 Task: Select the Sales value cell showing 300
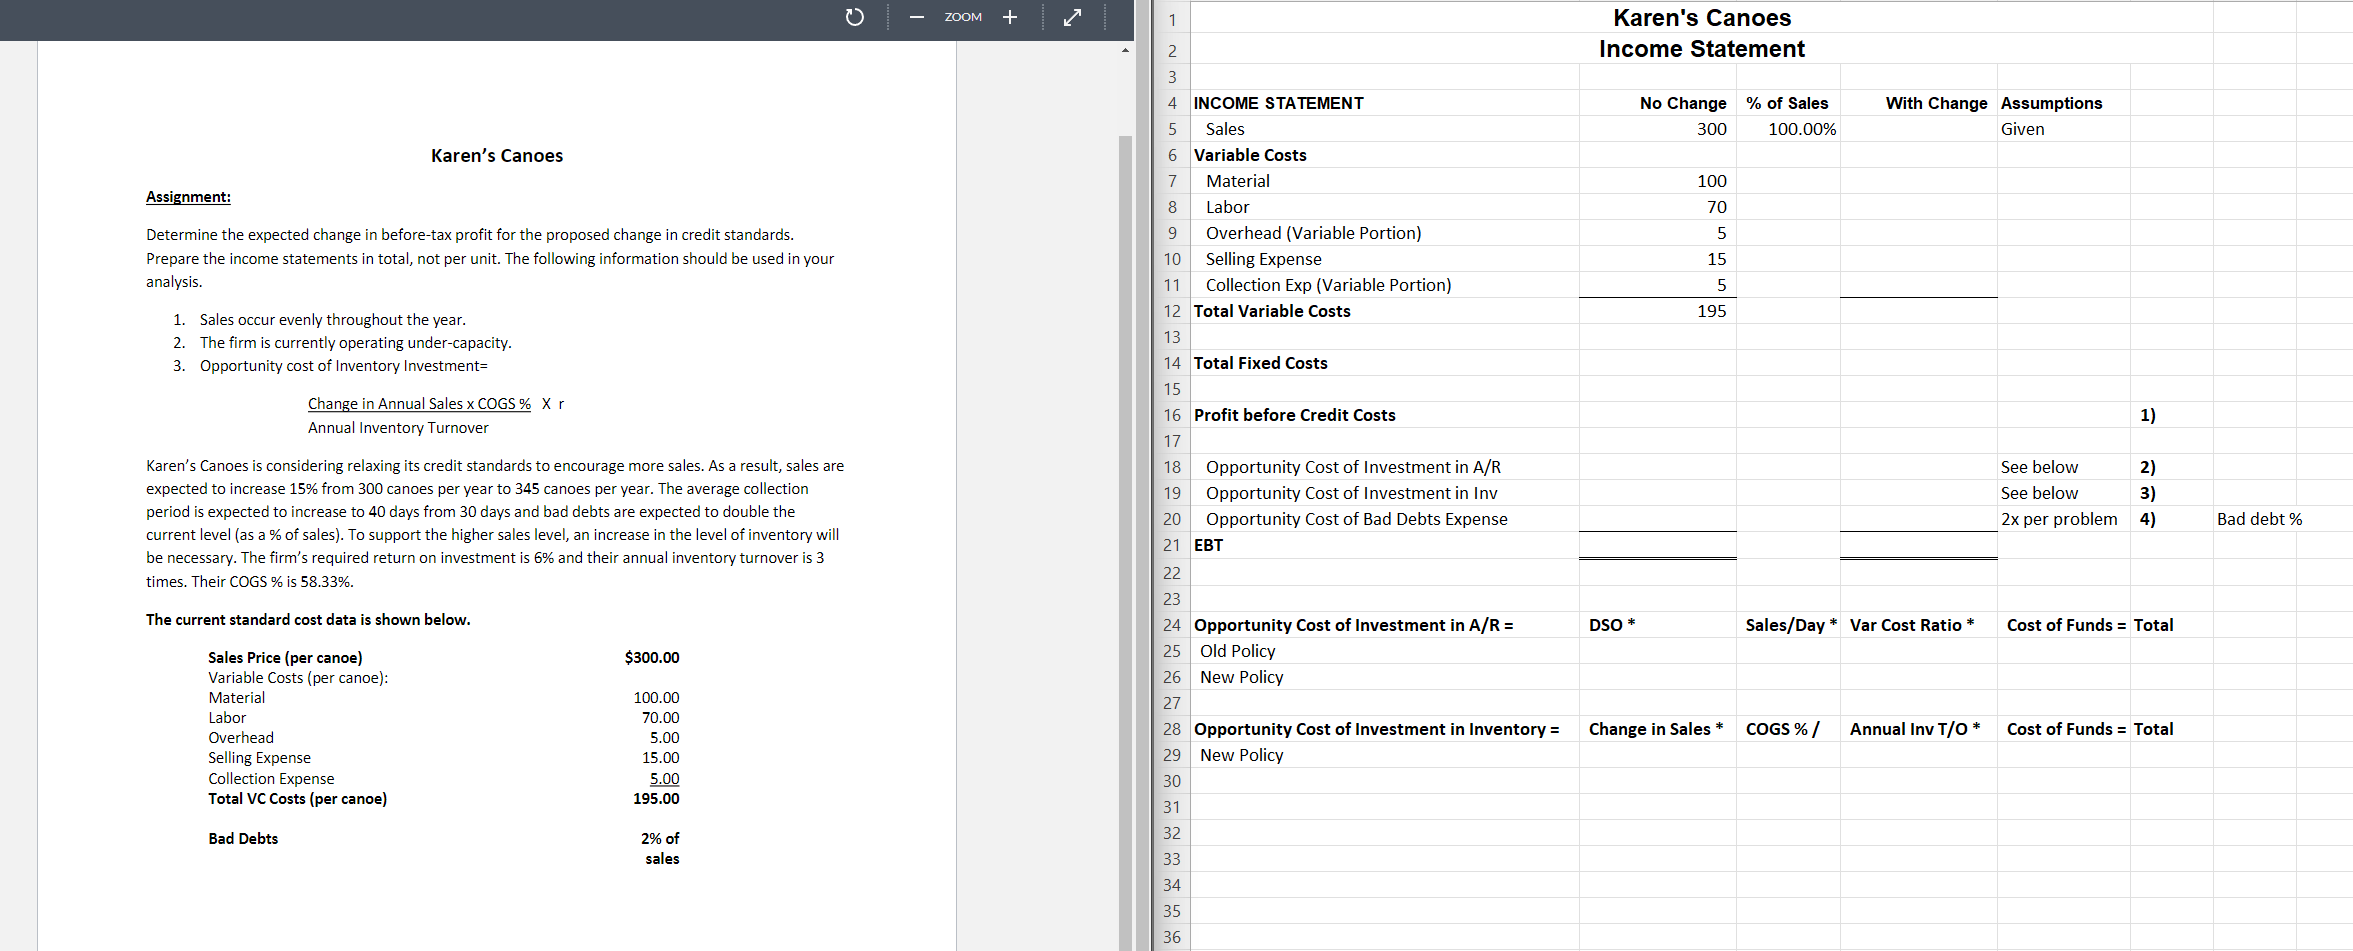pyautogui.click(x=1710, y=128)
